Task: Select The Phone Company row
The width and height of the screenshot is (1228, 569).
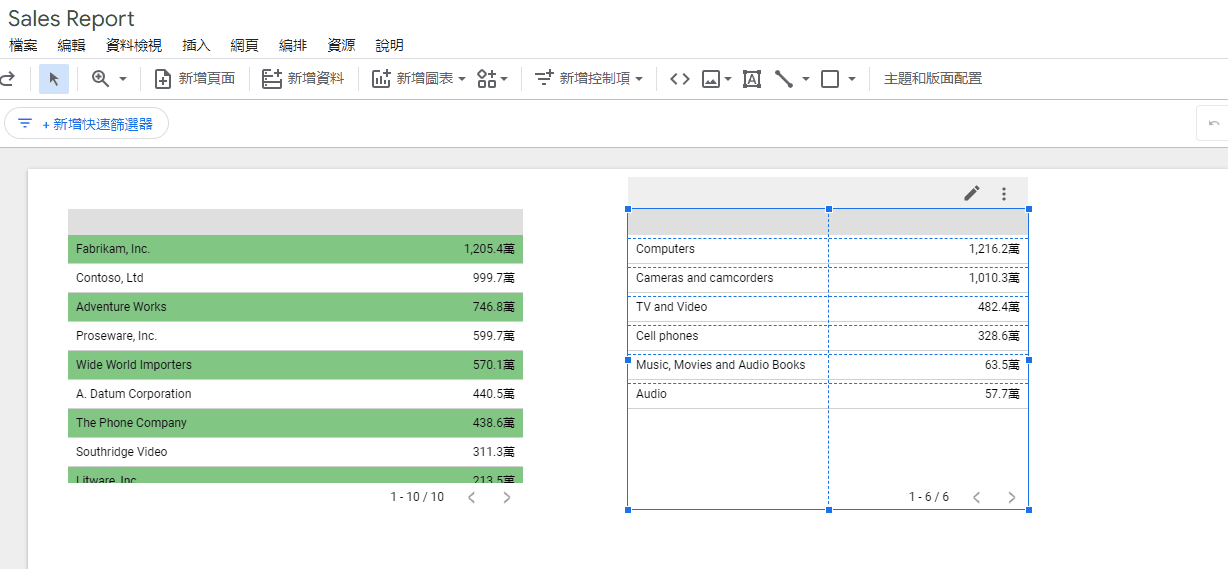Action: coord(295,423)
